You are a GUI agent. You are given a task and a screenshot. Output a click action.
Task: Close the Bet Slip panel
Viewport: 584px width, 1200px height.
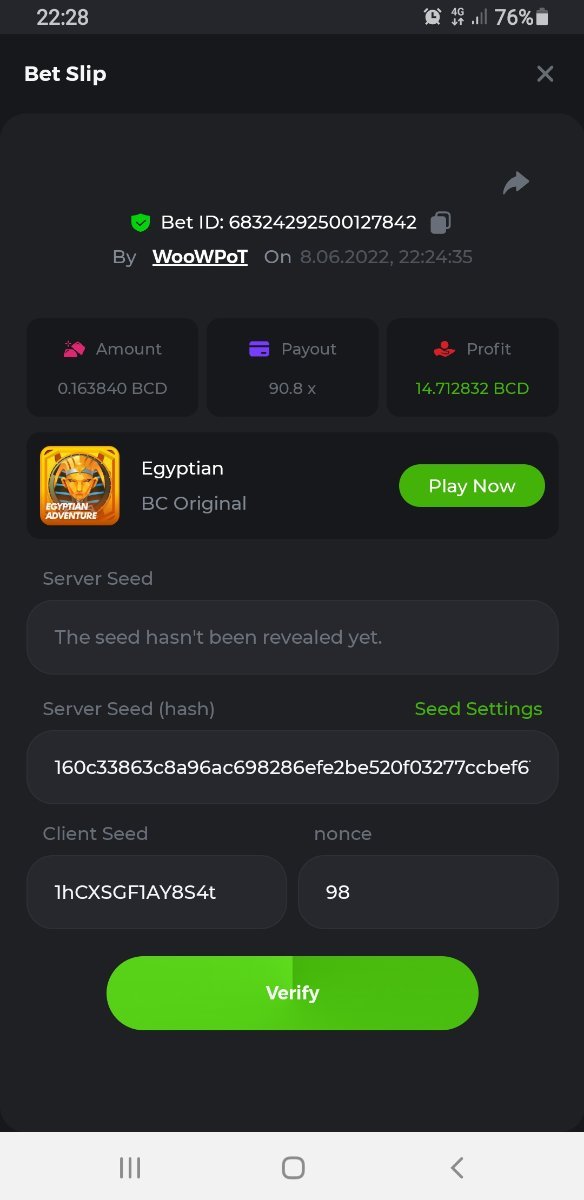(x=545, y=74)
